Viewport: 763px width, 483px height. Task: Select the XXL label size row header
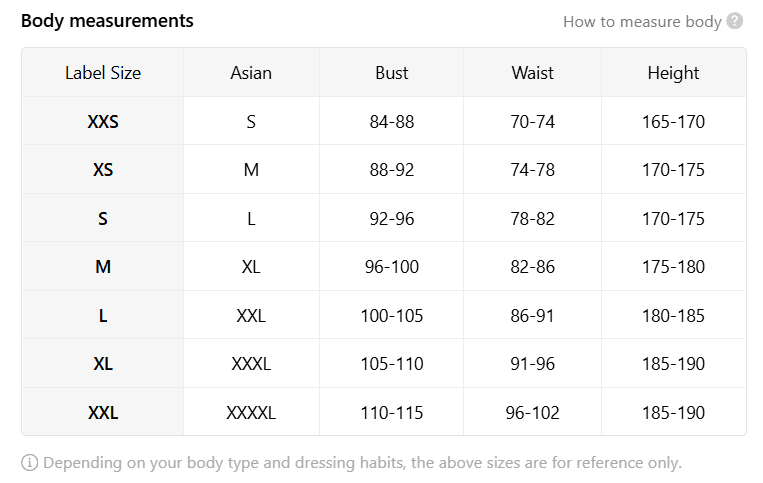103,413
